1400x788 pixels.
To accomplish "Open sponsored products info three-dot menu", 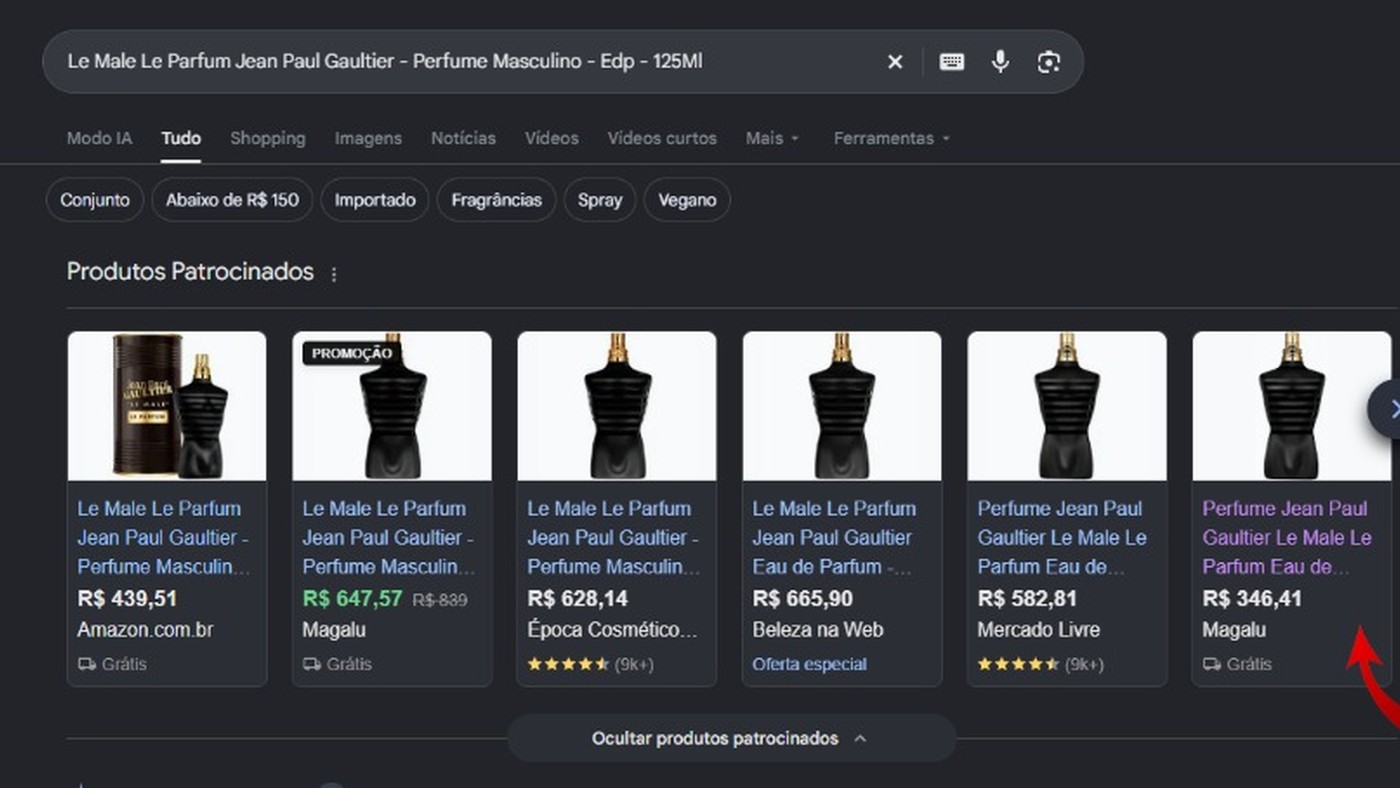I will (x=334, y=274).
